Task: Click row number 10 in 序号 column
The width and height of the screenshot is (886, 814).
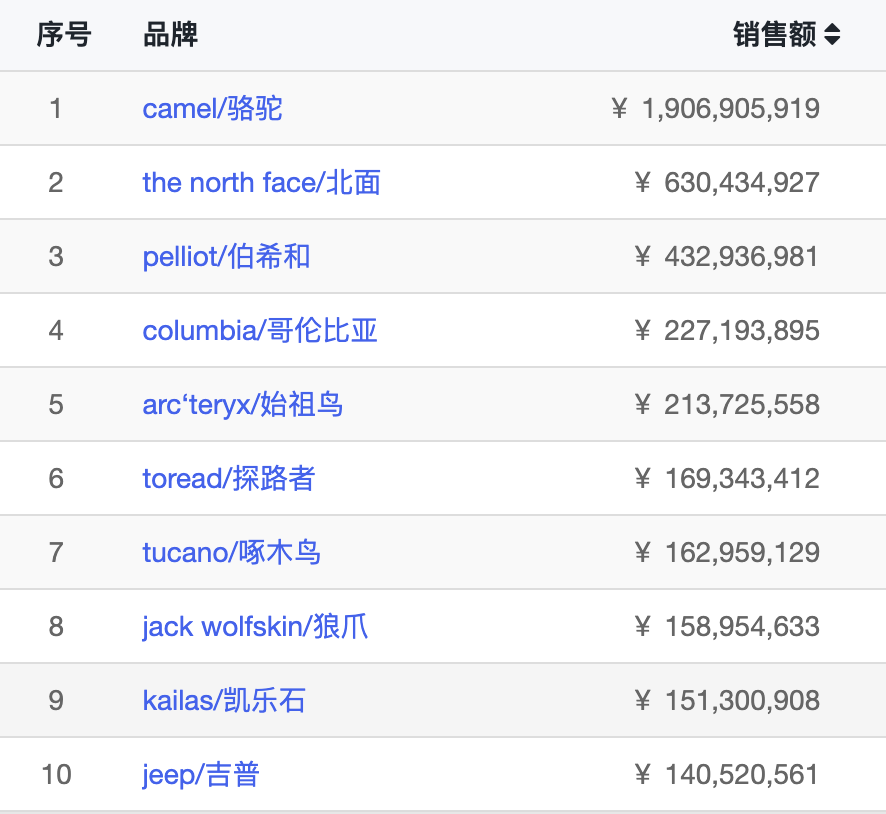Action: pos(56,774)
